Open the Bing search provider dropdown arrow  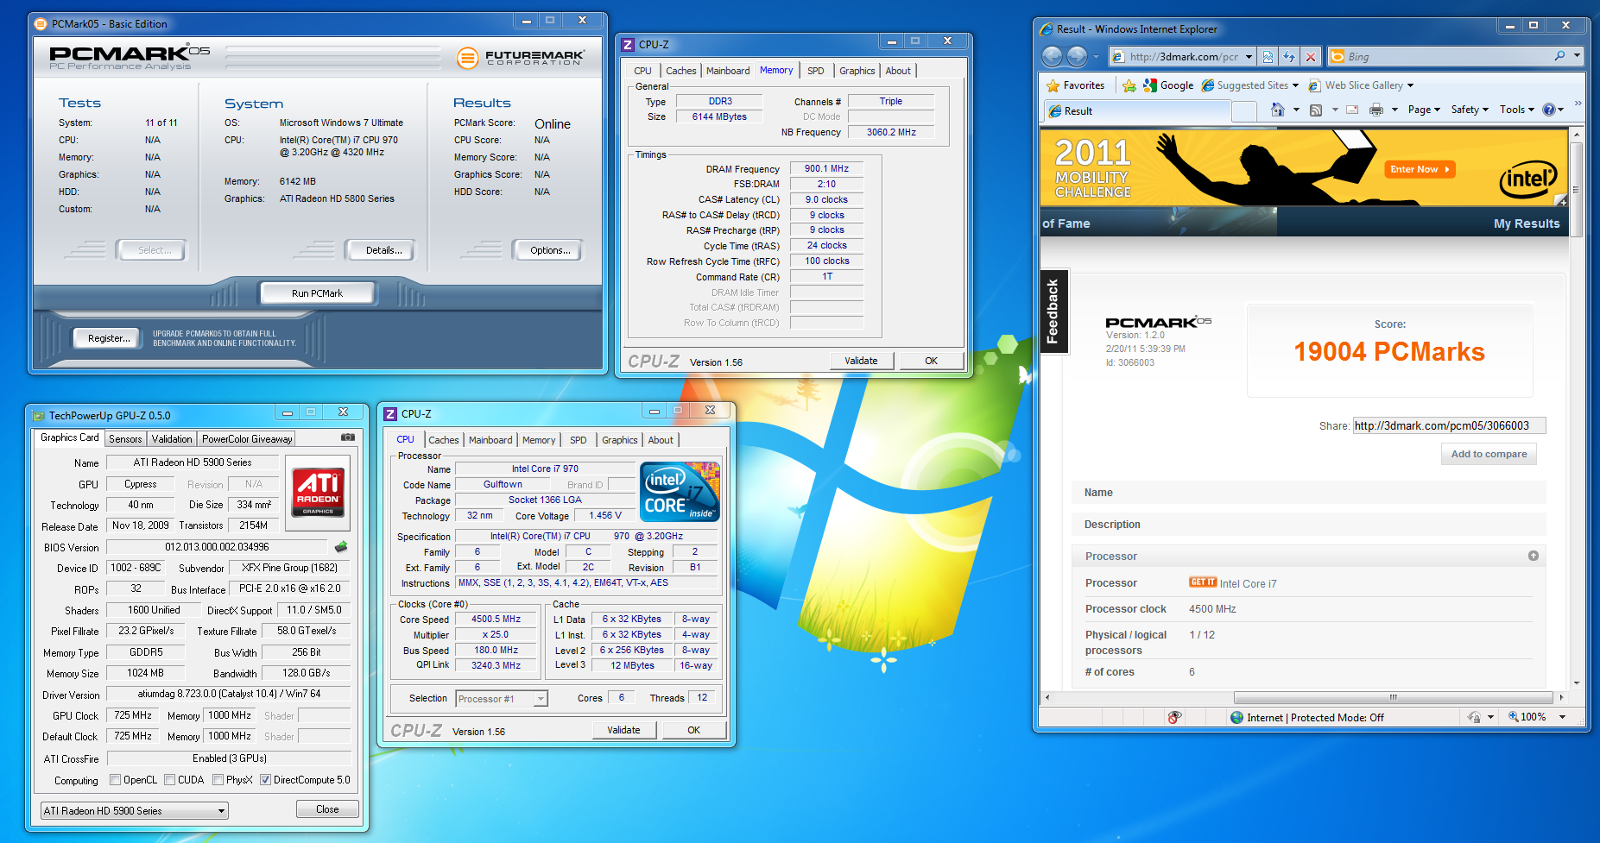1577,56
